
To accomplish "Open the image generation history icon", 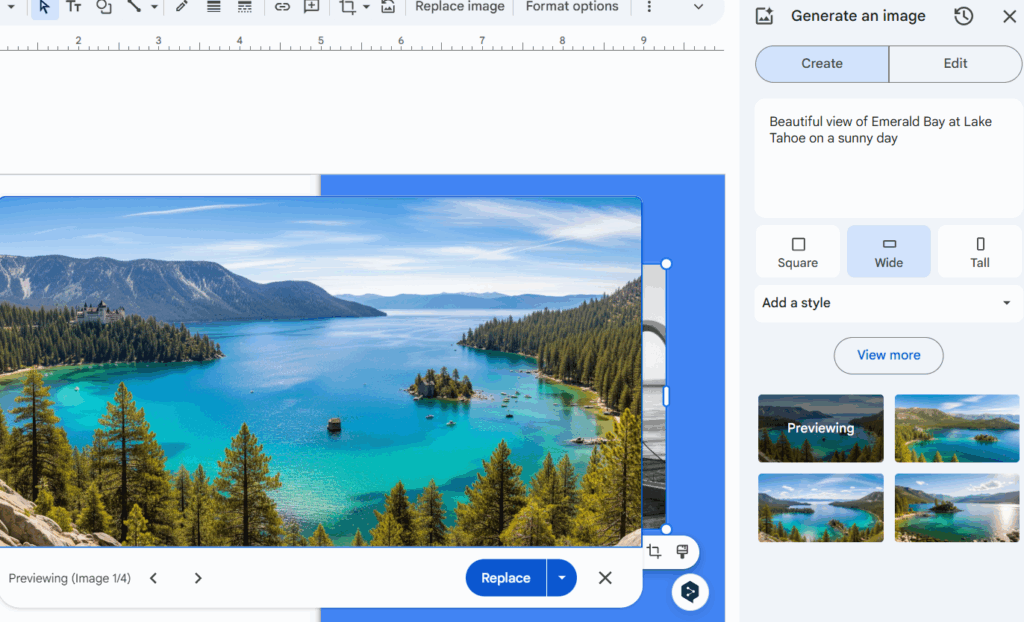I will click(963, 16).
